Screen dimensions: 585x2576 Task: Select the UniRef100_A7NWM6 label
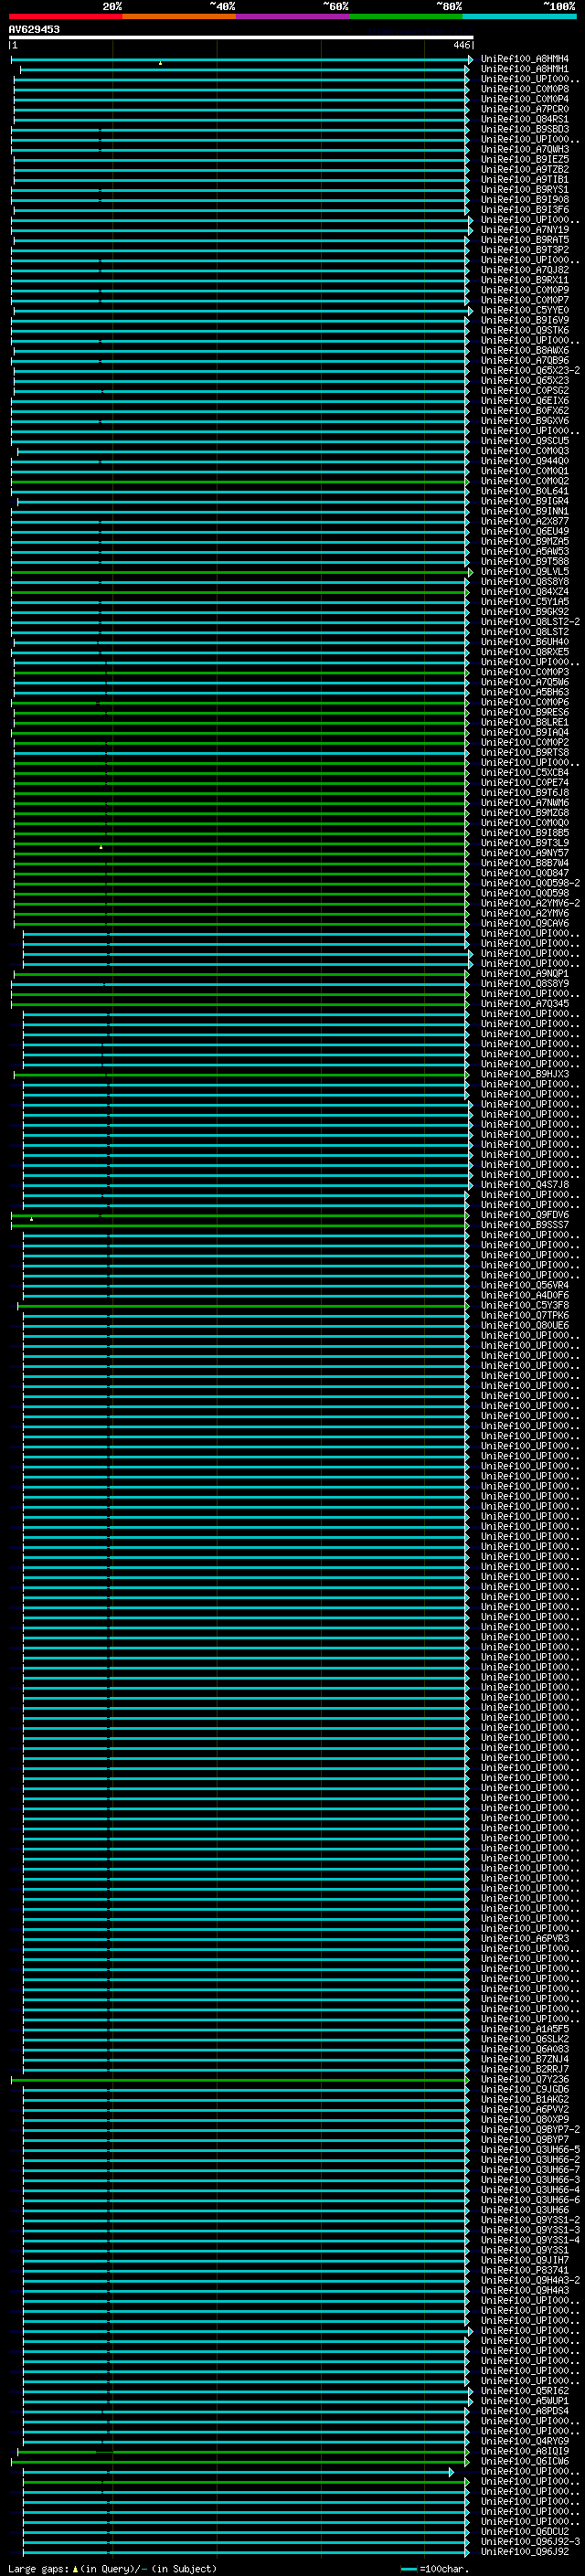525,802
